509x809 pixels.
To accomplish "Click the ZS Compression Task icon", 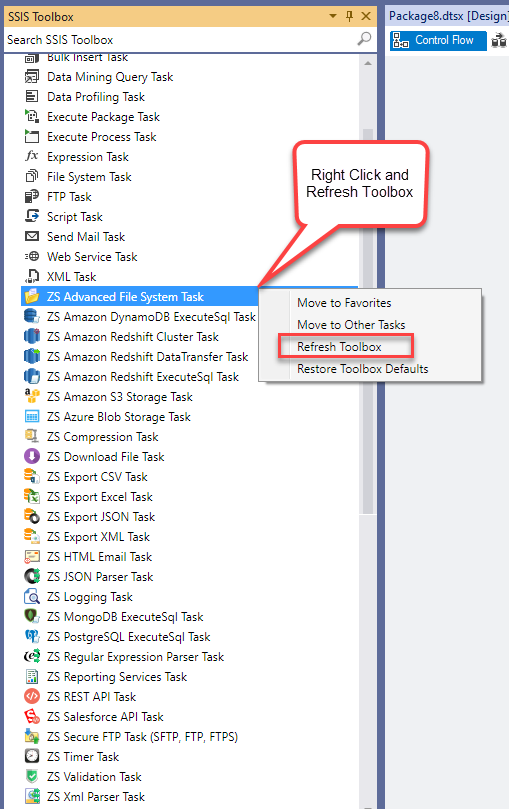I will (32, 436).
